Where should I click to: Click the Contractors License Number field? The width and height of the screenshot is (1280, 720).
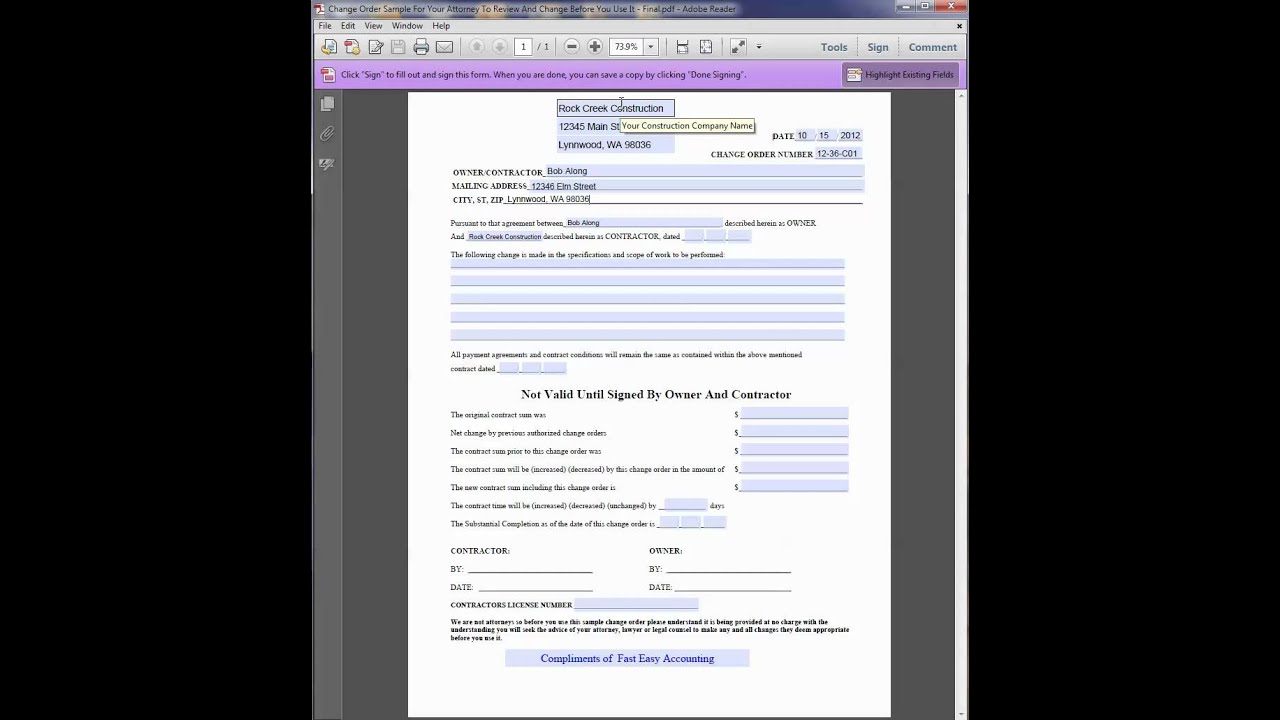coord(636,604)
